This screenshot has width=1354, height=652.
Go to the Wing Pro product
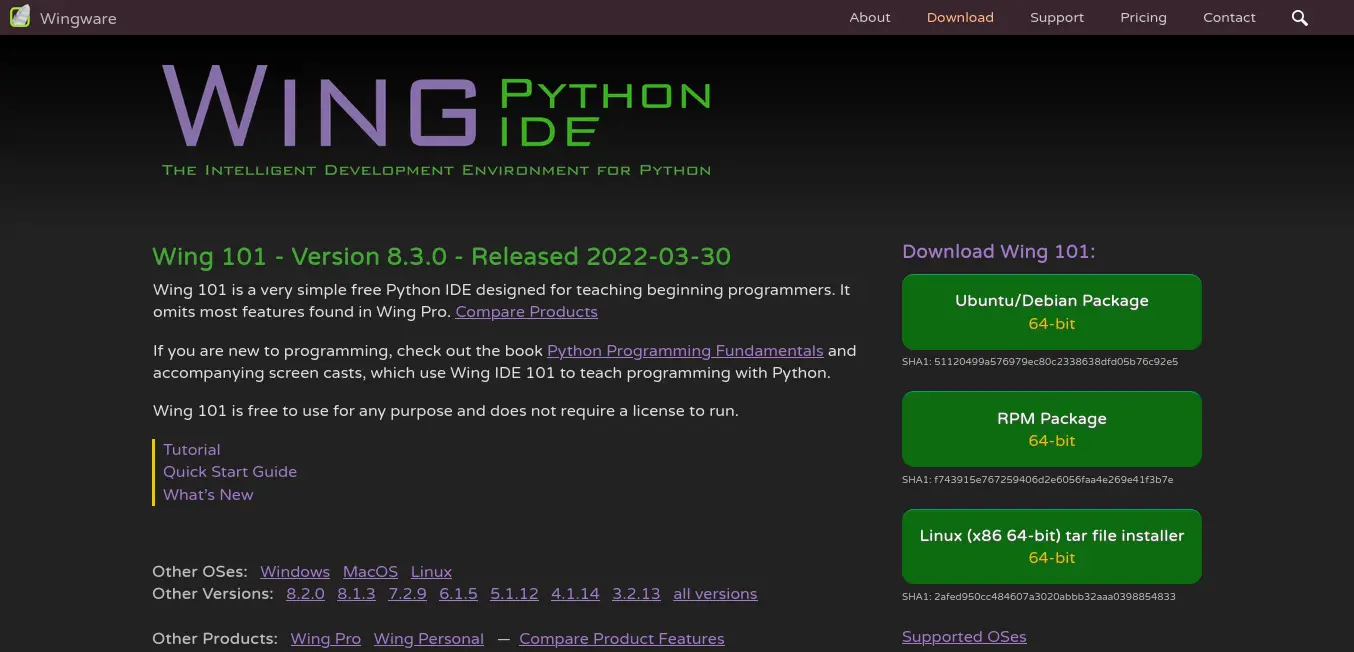coord(325,639)
